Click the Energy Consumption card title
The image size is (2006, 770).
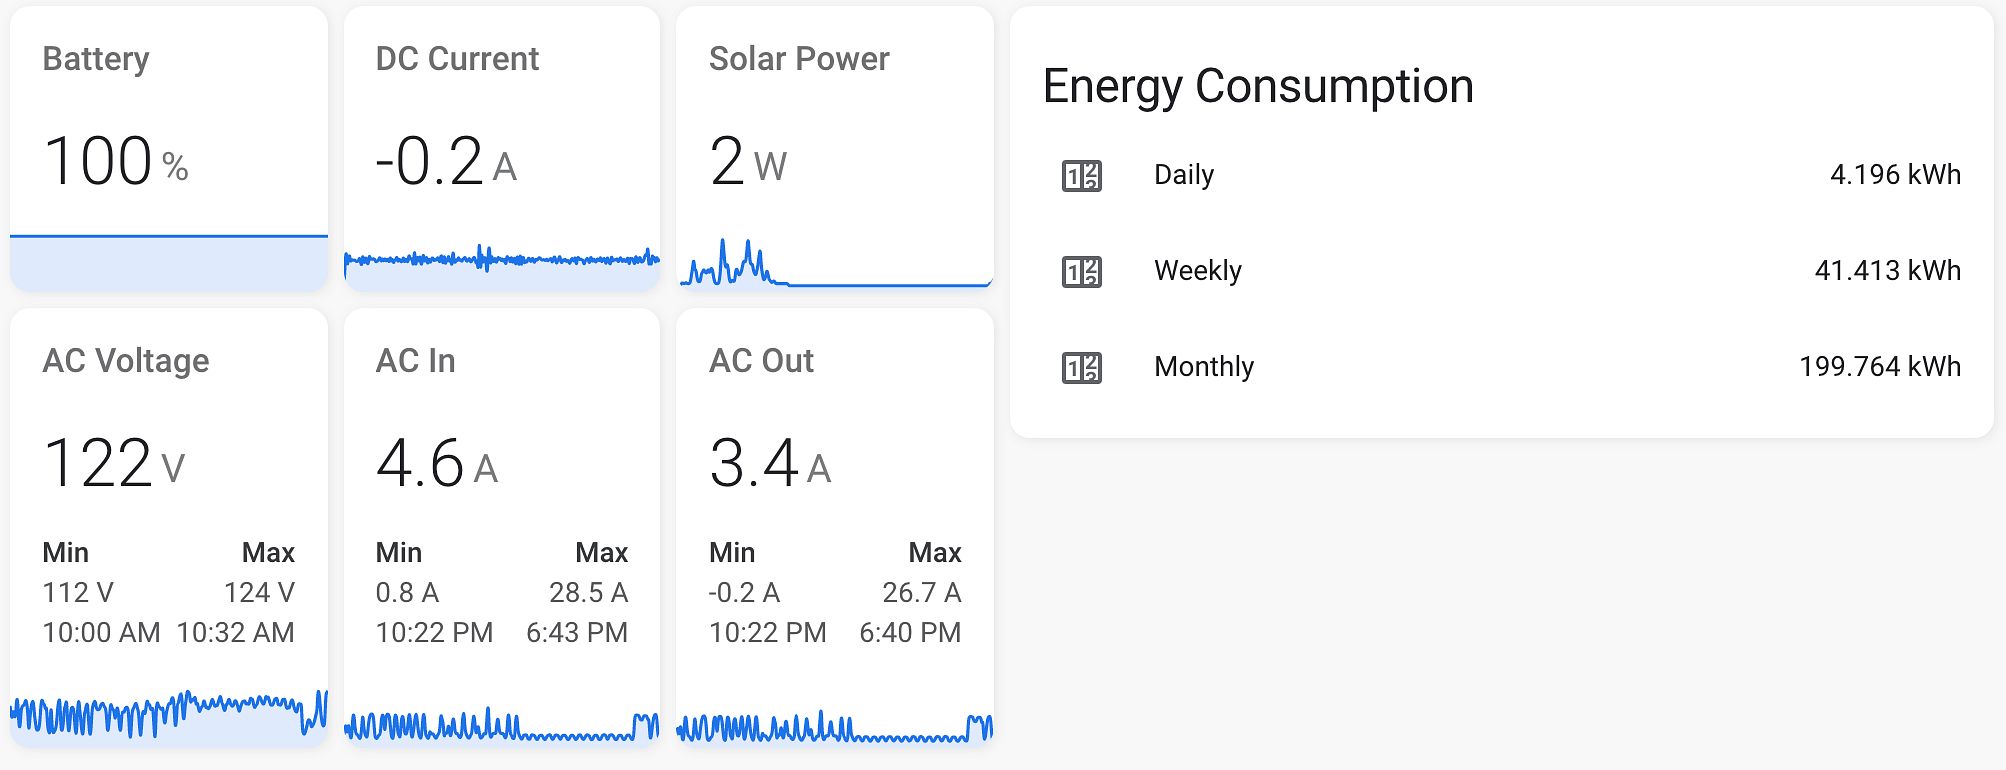[1258, 86]
